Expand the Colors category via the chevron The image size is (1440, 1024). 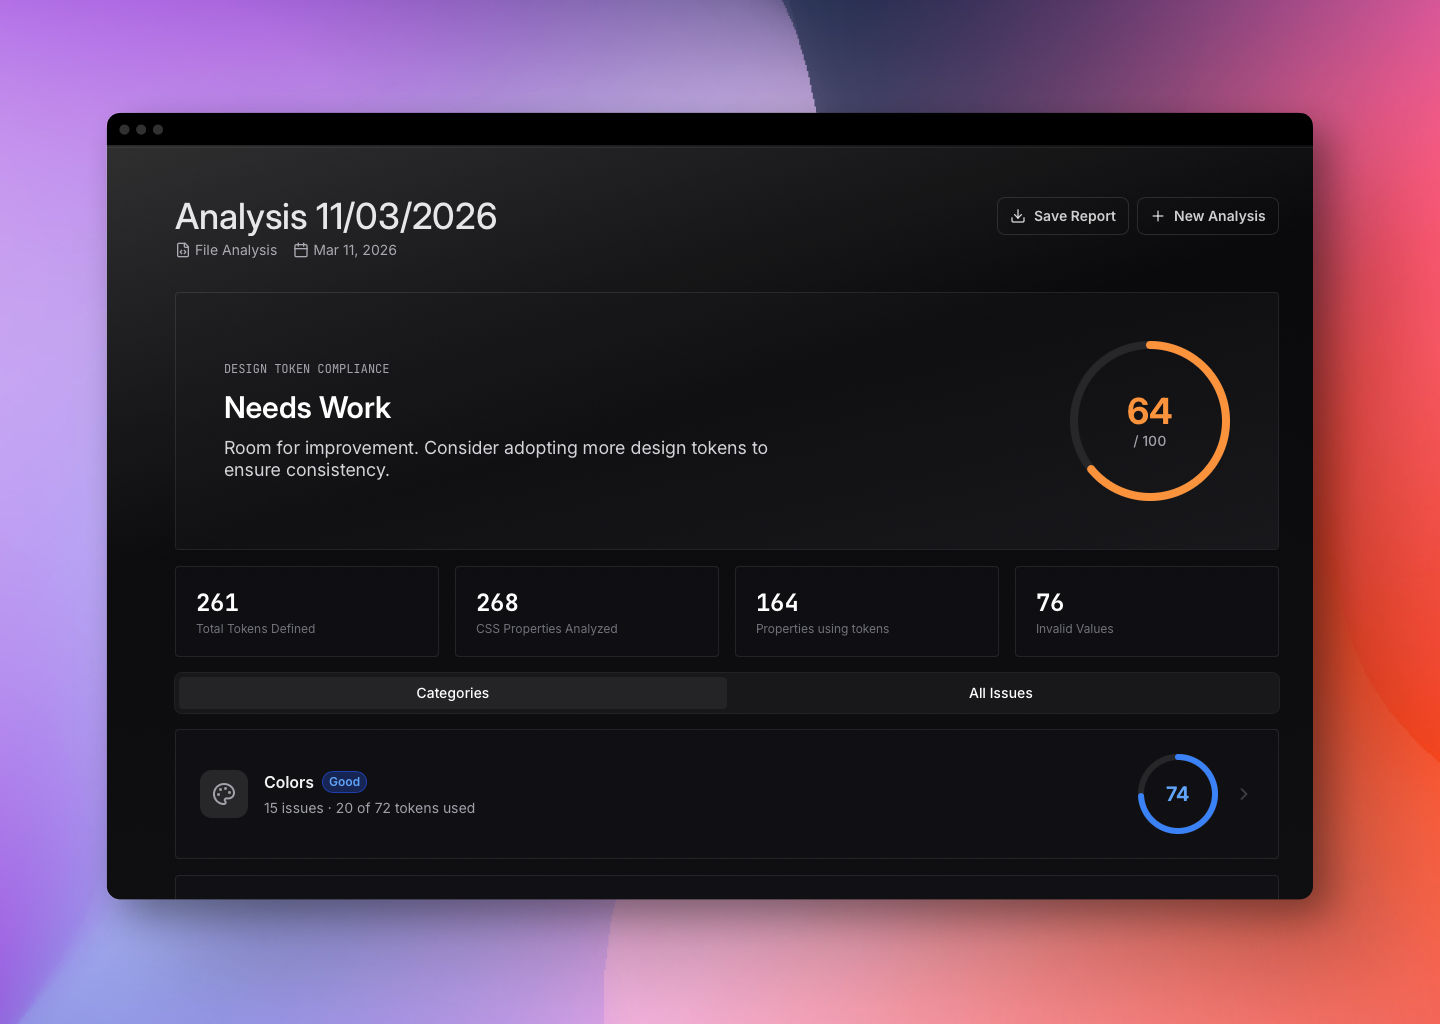(1243, 794)
